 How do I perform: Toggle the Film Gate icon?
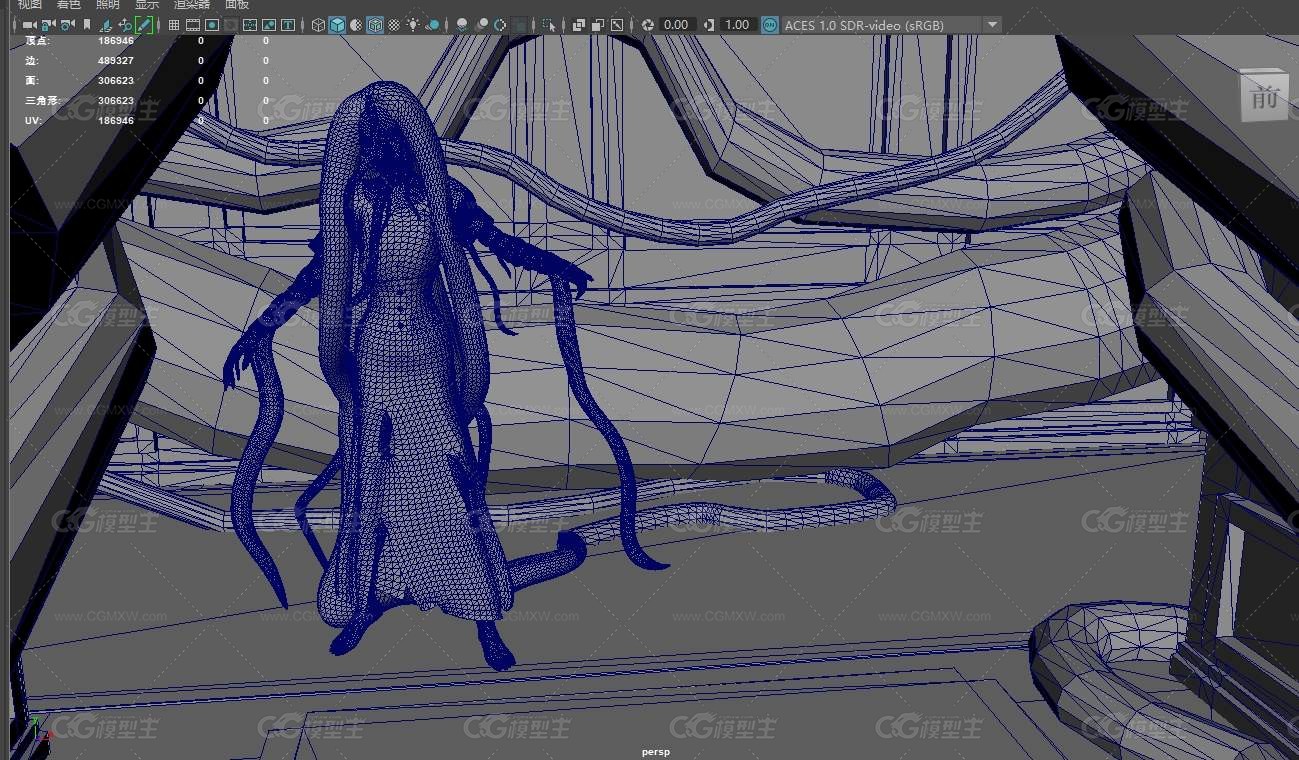(193, 25)
